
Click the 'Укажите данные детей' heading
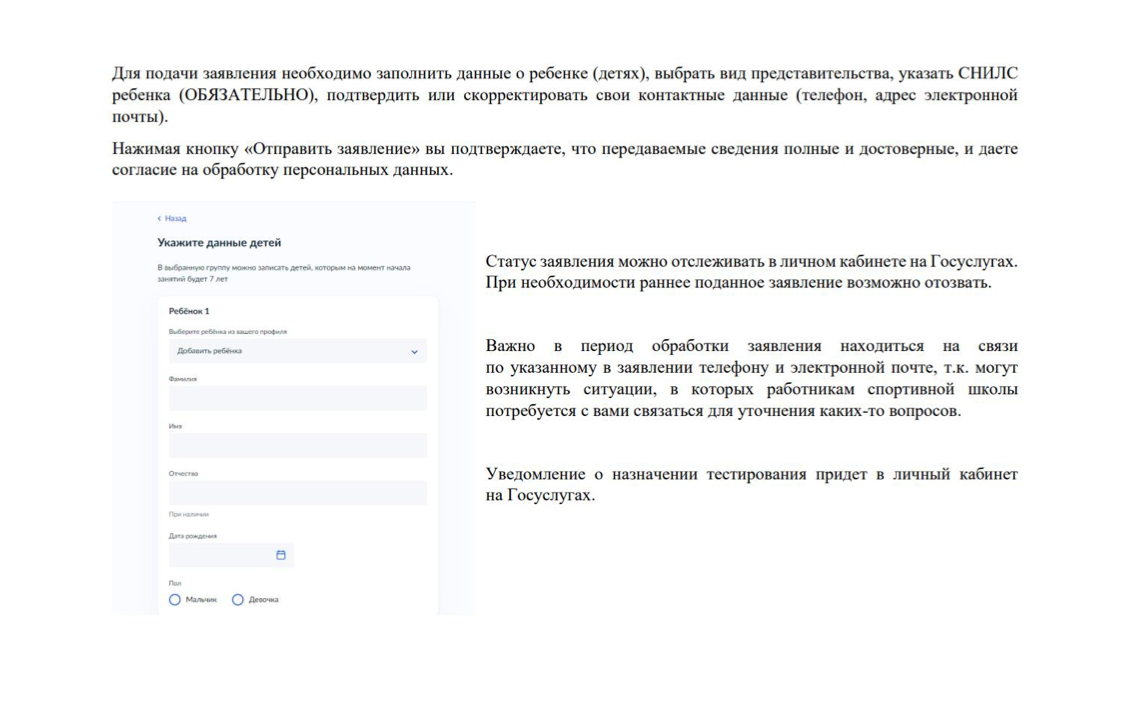click(x=219, y=242)
